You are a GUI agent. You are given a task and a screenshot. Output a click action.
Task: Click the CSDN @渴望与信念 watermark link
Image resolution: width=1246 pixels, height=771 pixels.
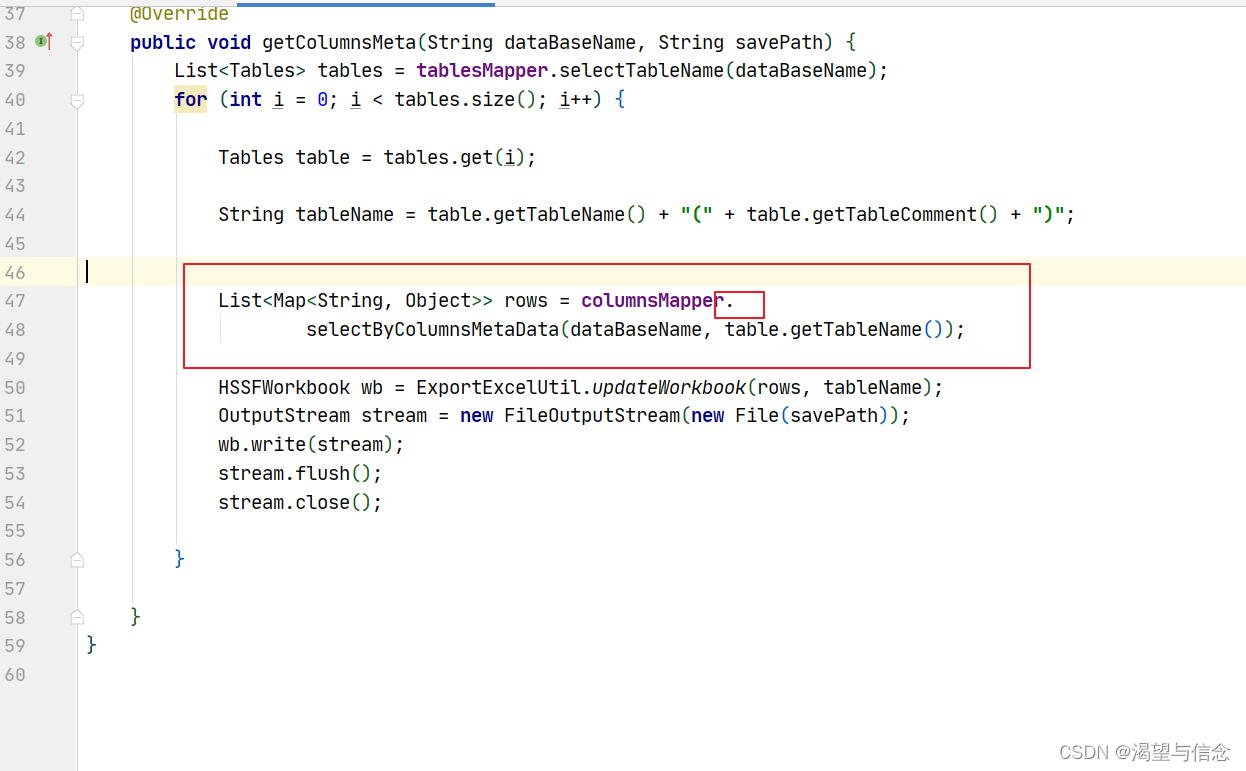[1144, 752]
